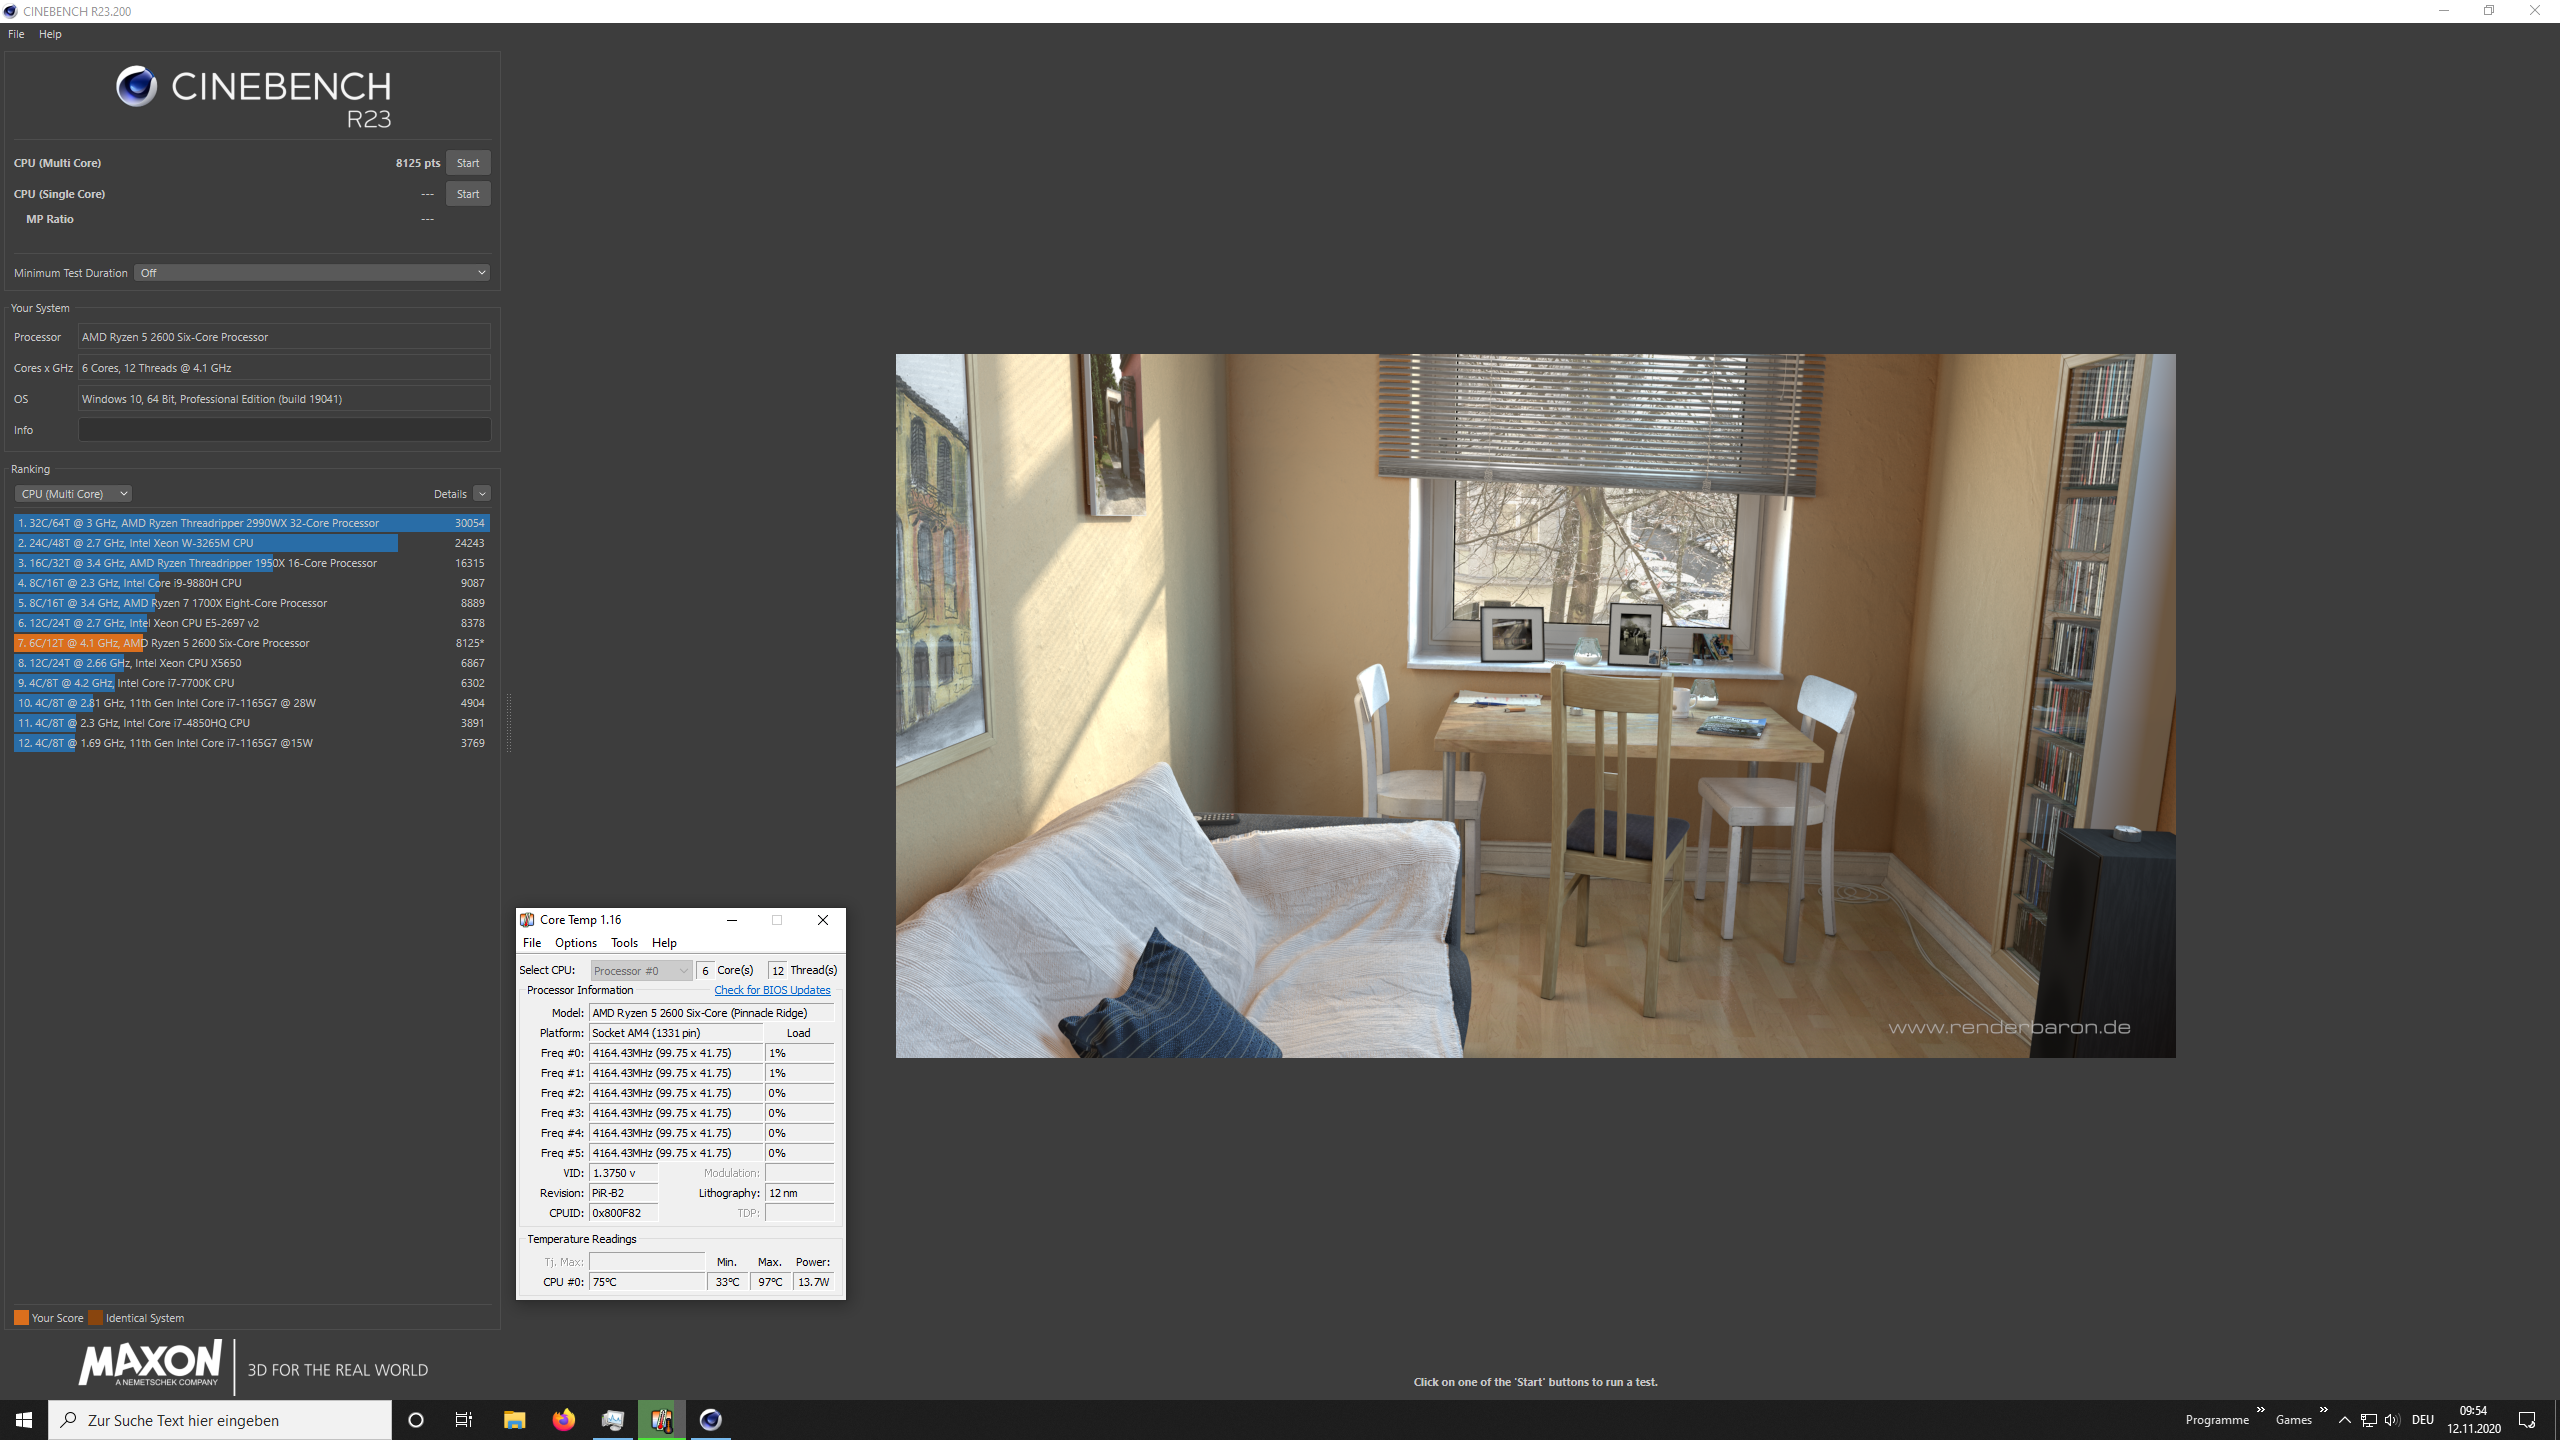Select the i7-1165G7 @ 28W ranking row
The height and width of the screenshot is (1440, 2560).
(x=251, y=703)
